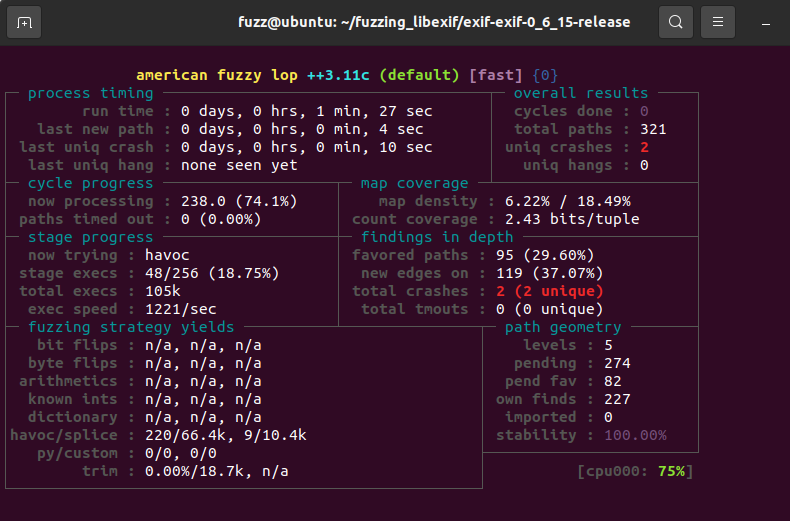Click the 'overall results' header
This screenshot has height=521, width=790.
coord(581,93)
